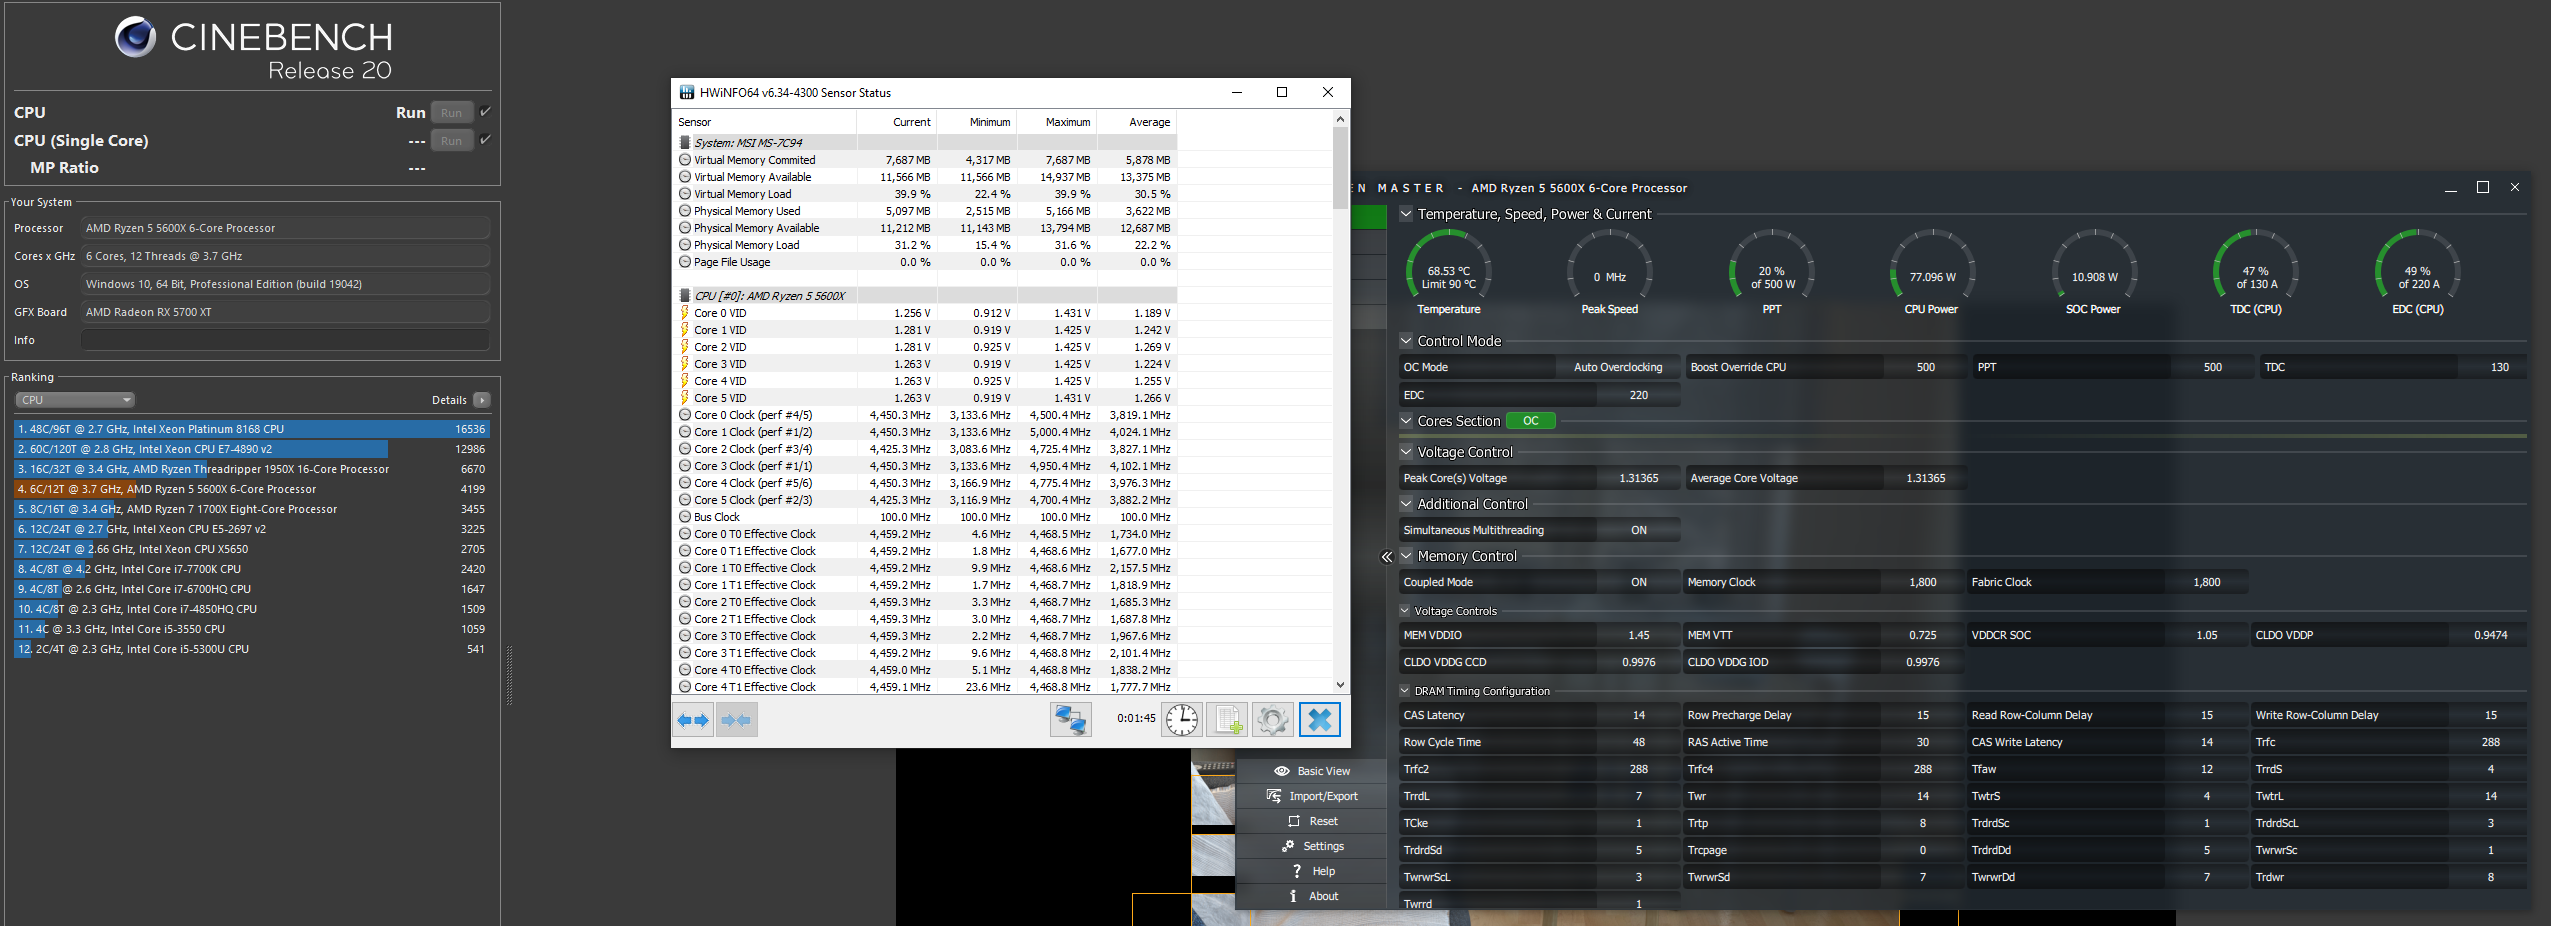The width and height of the screenshot is (2551, 926).
Task: Click the MEM VDDIO value 1.45
Action: click(1639, 635)
